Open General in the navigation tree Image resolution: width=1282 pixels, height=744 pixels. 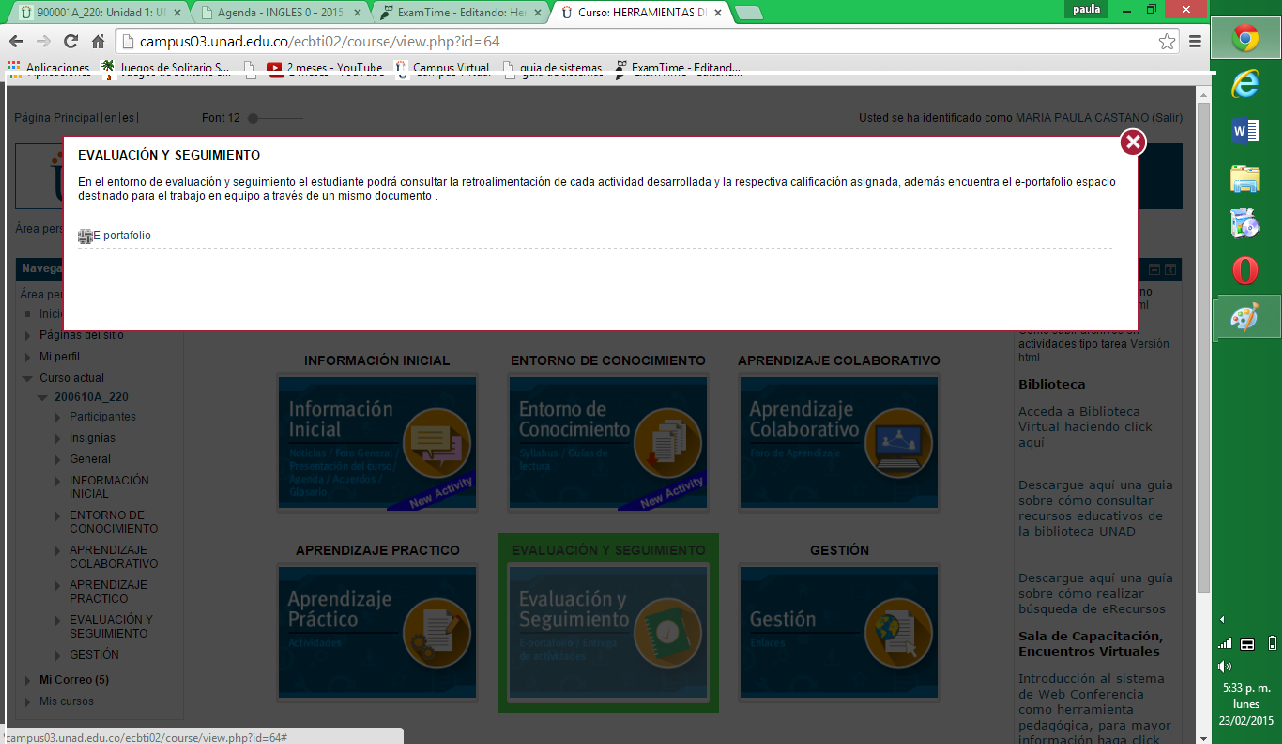click(x=90, y=459)
